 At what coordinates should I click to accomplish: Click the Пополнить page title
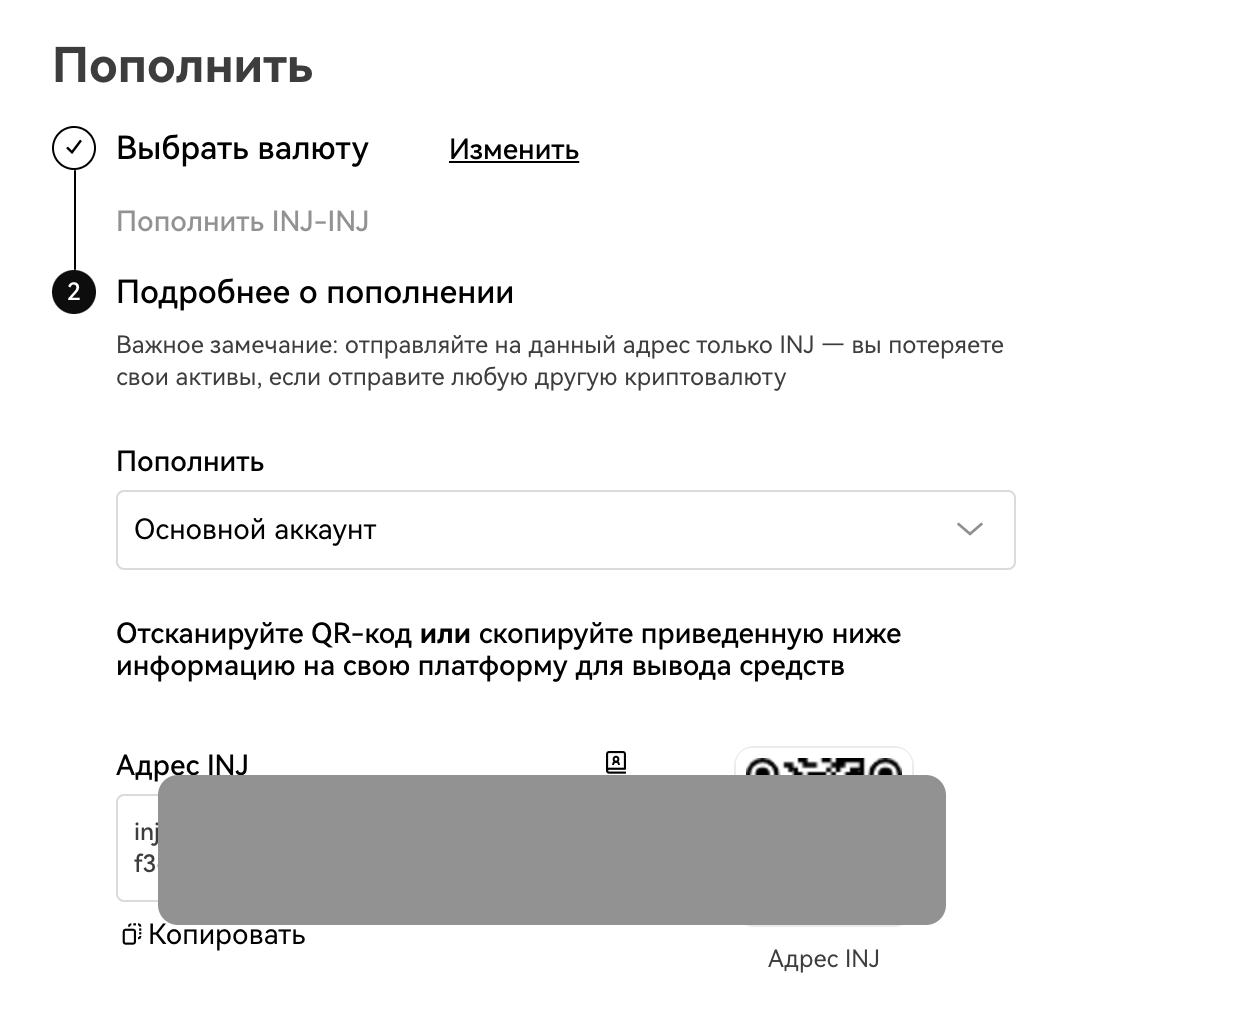click(183, 66)
